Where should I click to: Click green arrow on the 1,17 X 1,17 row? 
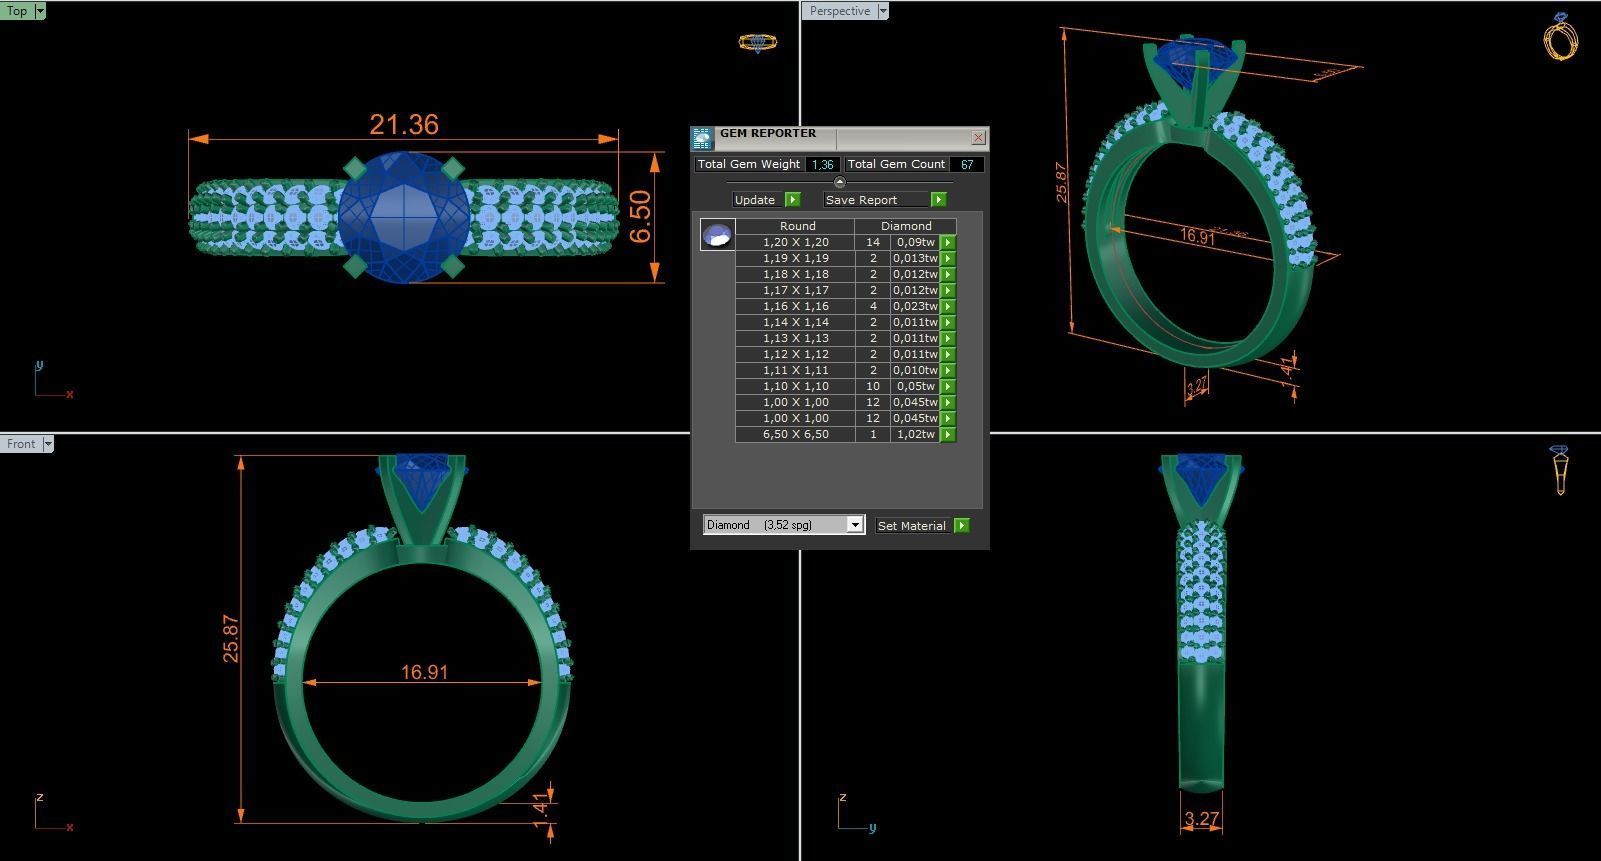pyautogui.click(x=948, y=290)
